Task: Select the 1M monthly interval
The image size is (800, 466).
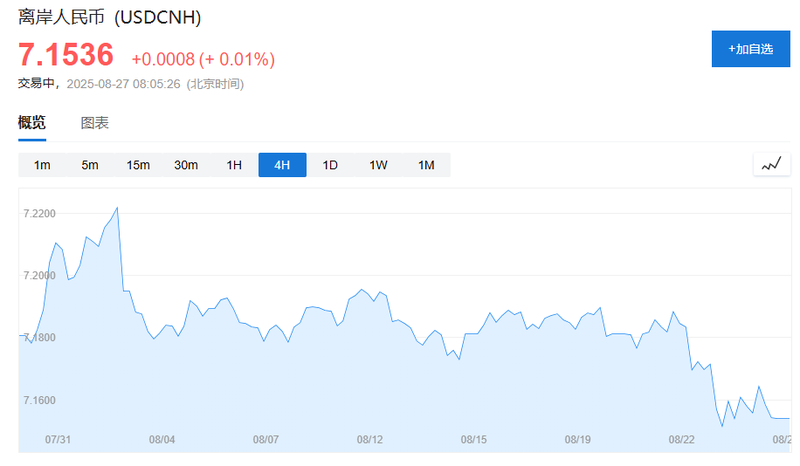Action: point(426,165)
